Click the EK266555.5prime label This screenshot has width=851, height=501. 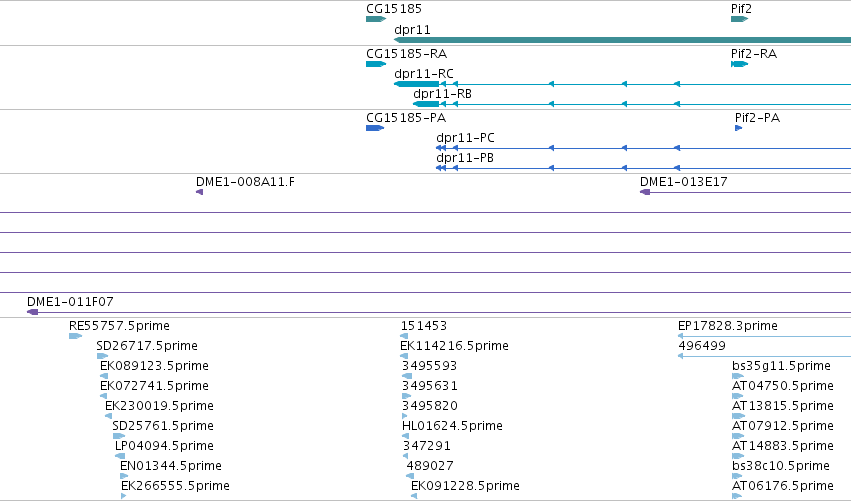pos(175,486)
